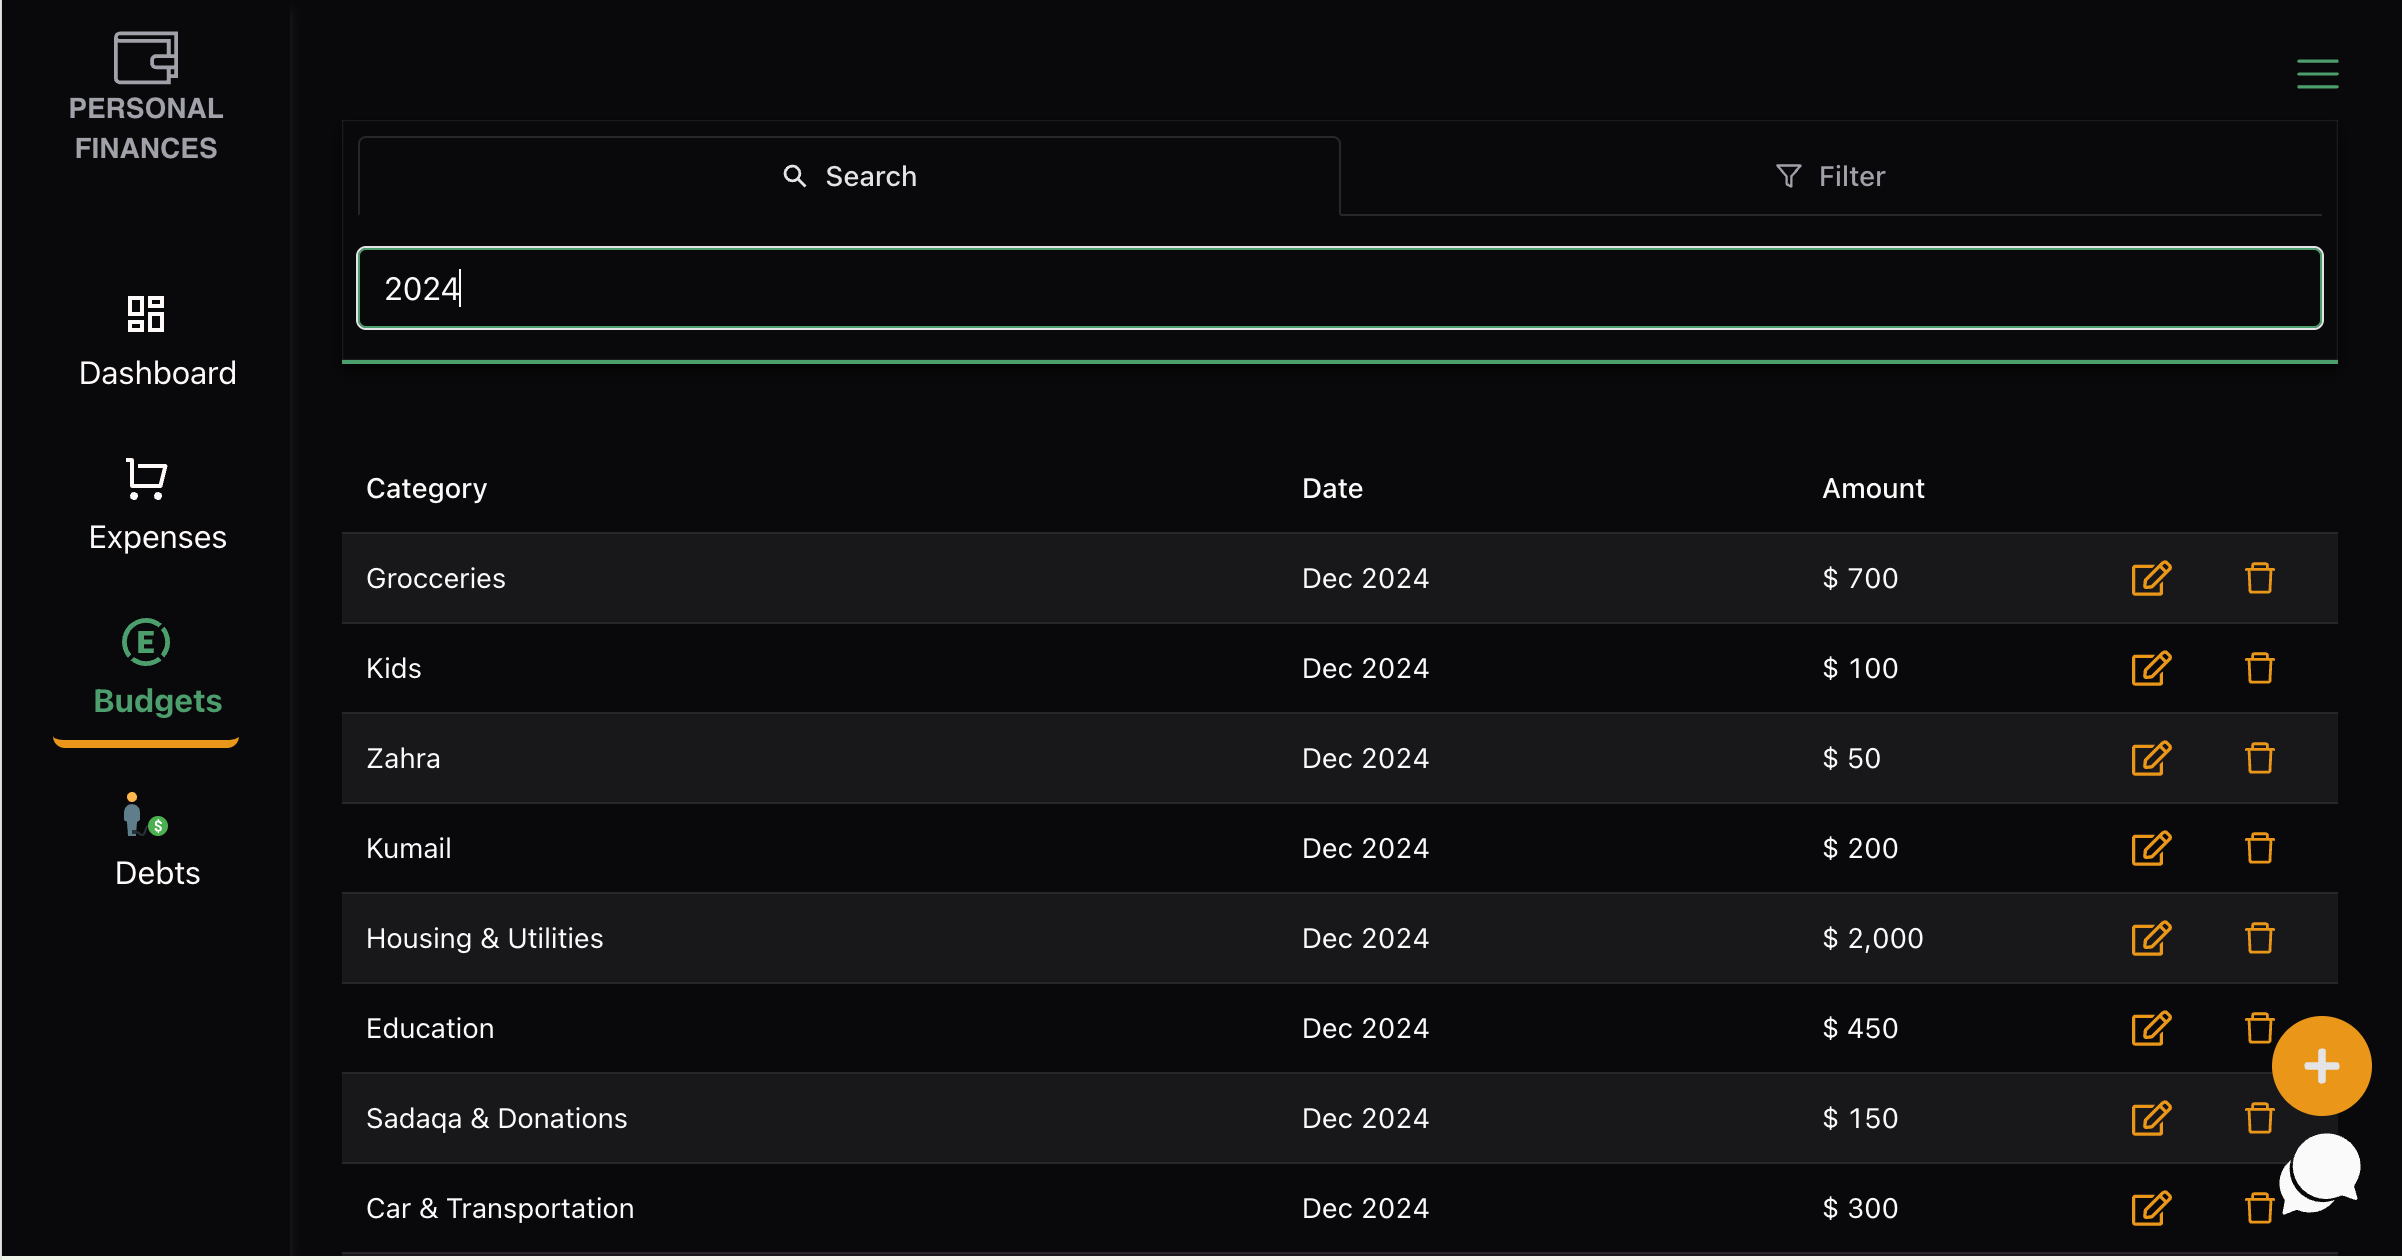Navigate to the Debts page
Screen dimensions: 2402x1260
coord(157,842)
